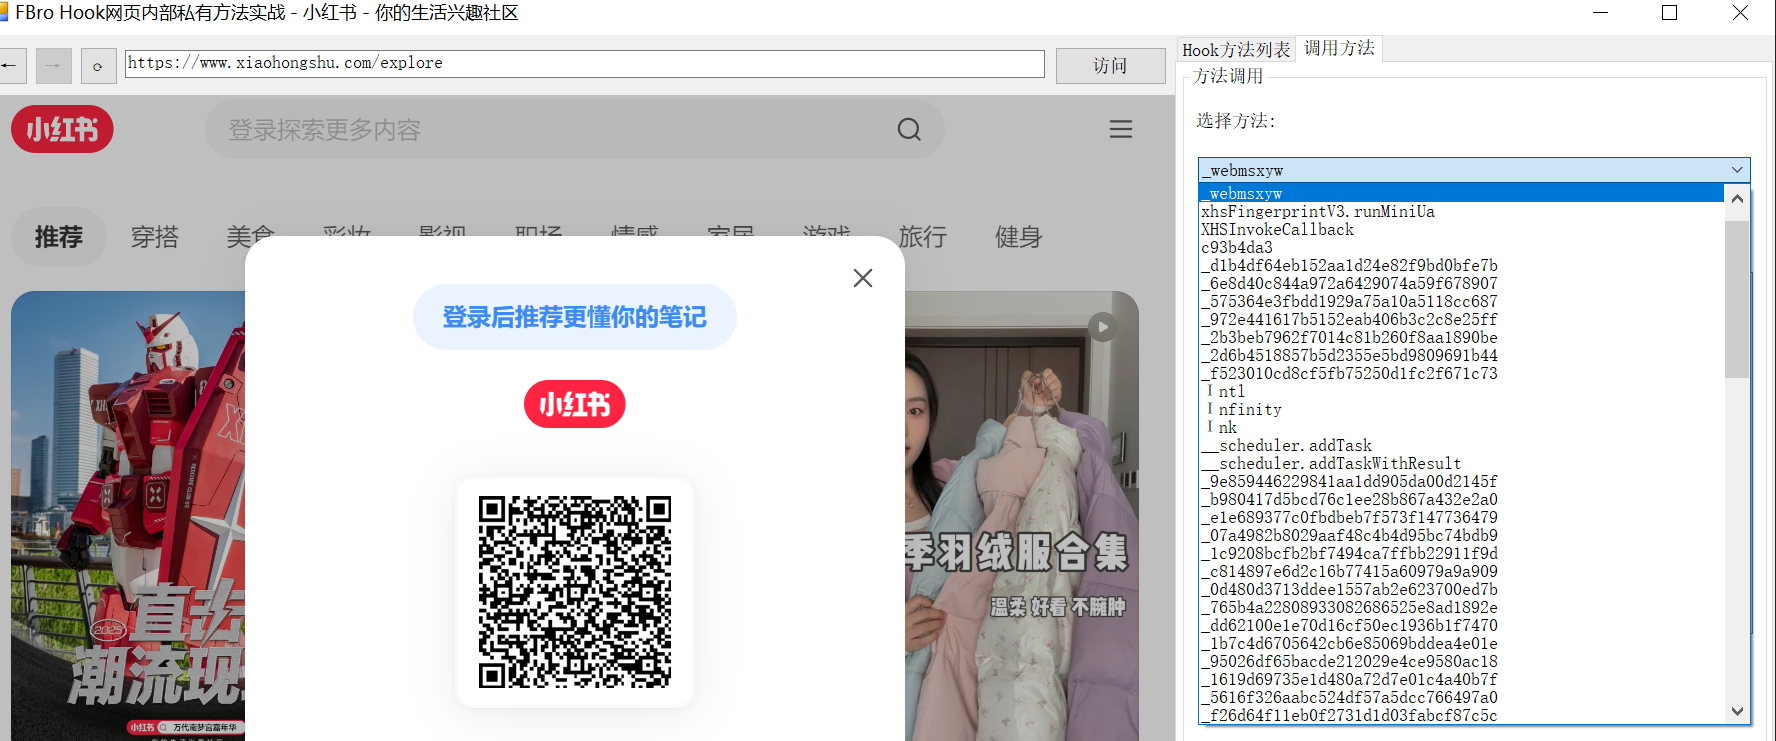Select method _f26d64f11eb0f2731d1d03fabcf87c5c
The image size is (1776, 741).
(x=1462, y=715)
